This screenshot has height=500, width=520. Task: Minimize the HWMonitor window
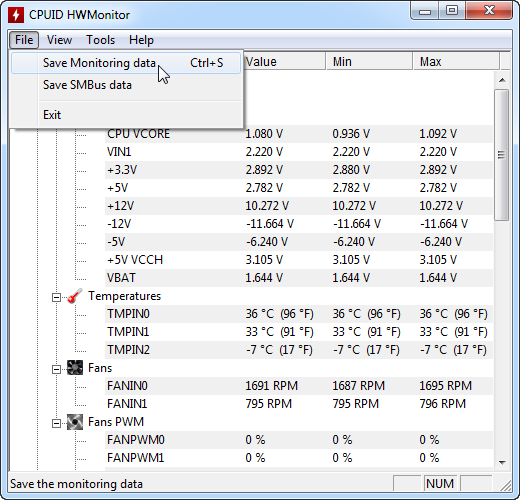(x=425, y=11)
